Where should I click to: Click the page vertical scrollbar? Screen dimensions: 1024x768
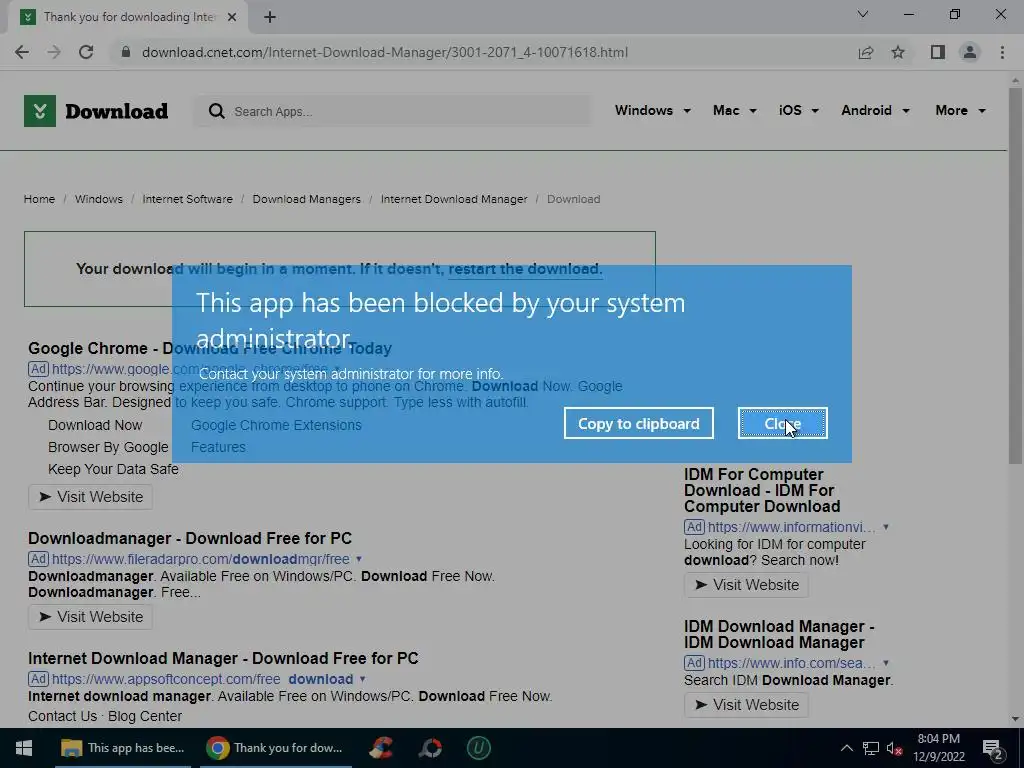coord(1015,274)
